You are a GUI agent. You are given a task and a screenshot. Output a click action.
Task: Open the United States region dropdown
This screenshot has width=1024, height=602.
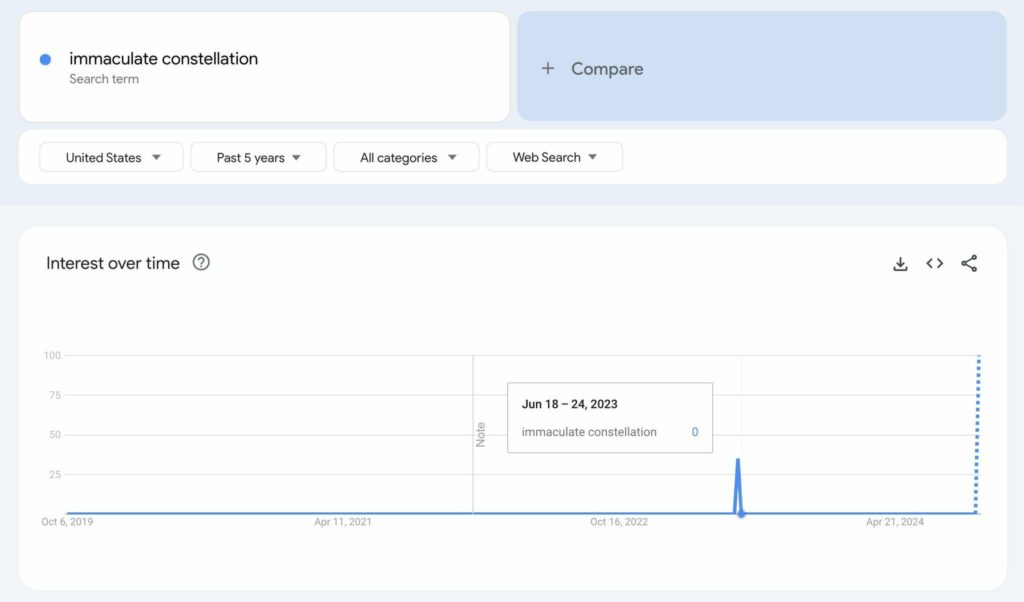[110, 157]
